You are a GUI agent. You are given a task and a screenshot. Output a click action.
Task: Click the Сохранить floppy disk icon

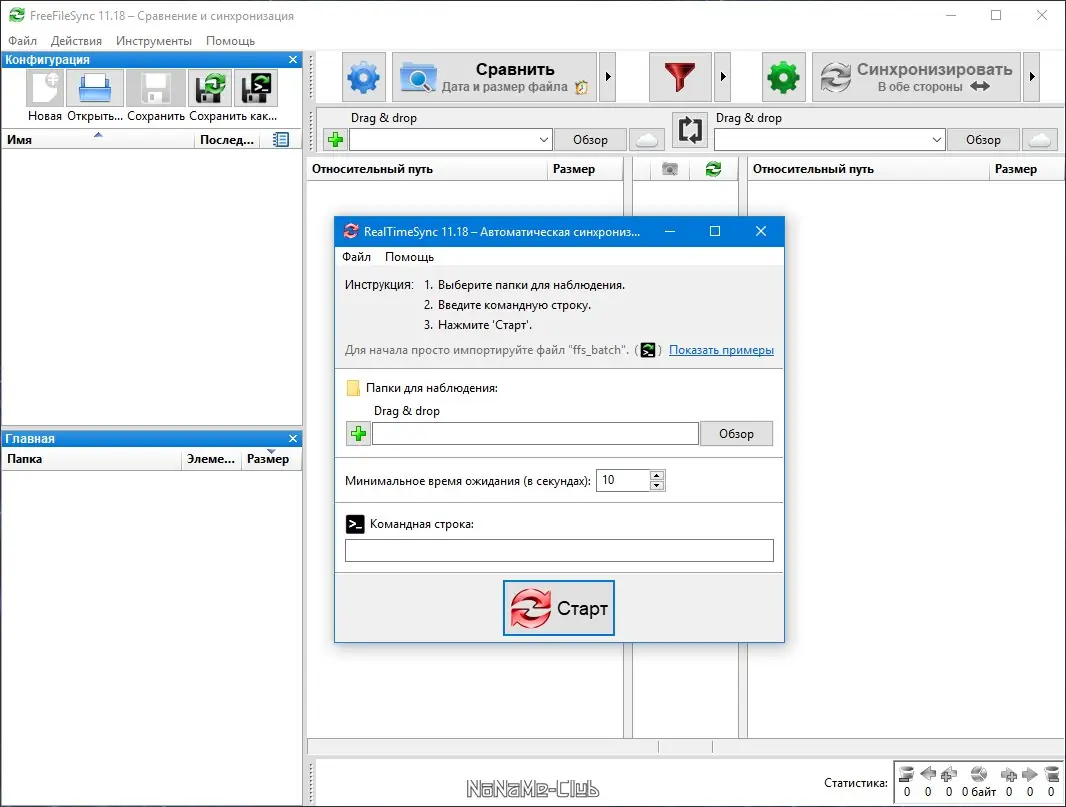click(156, 88)
